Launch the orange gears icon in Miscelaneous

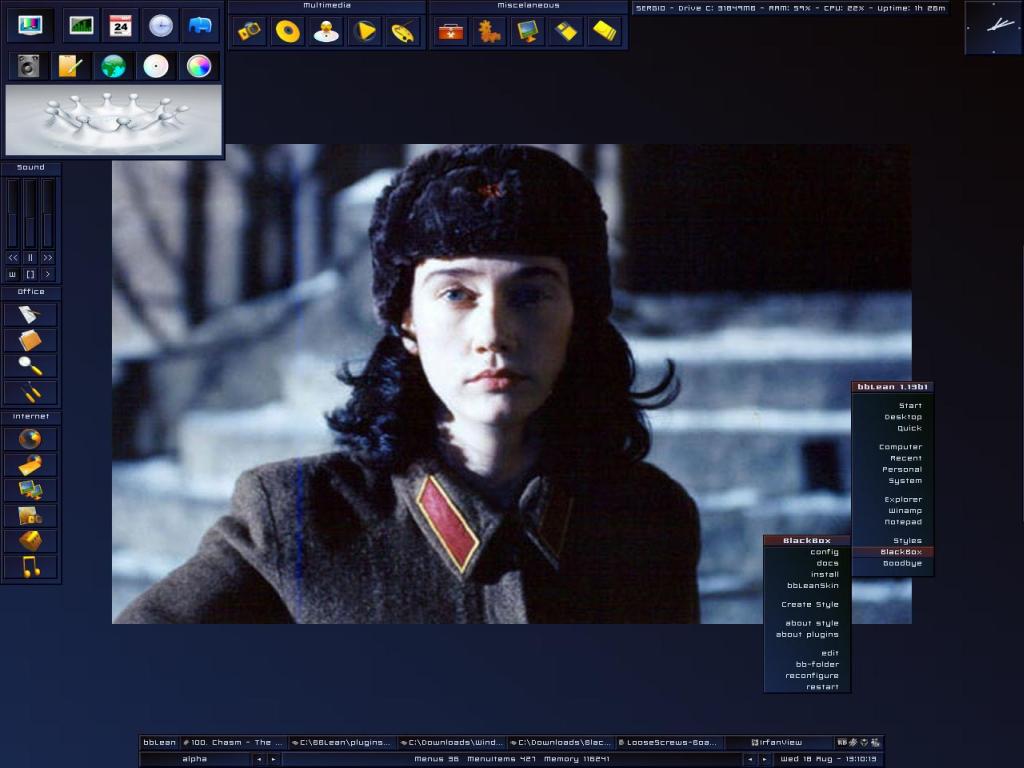[x=489, y=31]
